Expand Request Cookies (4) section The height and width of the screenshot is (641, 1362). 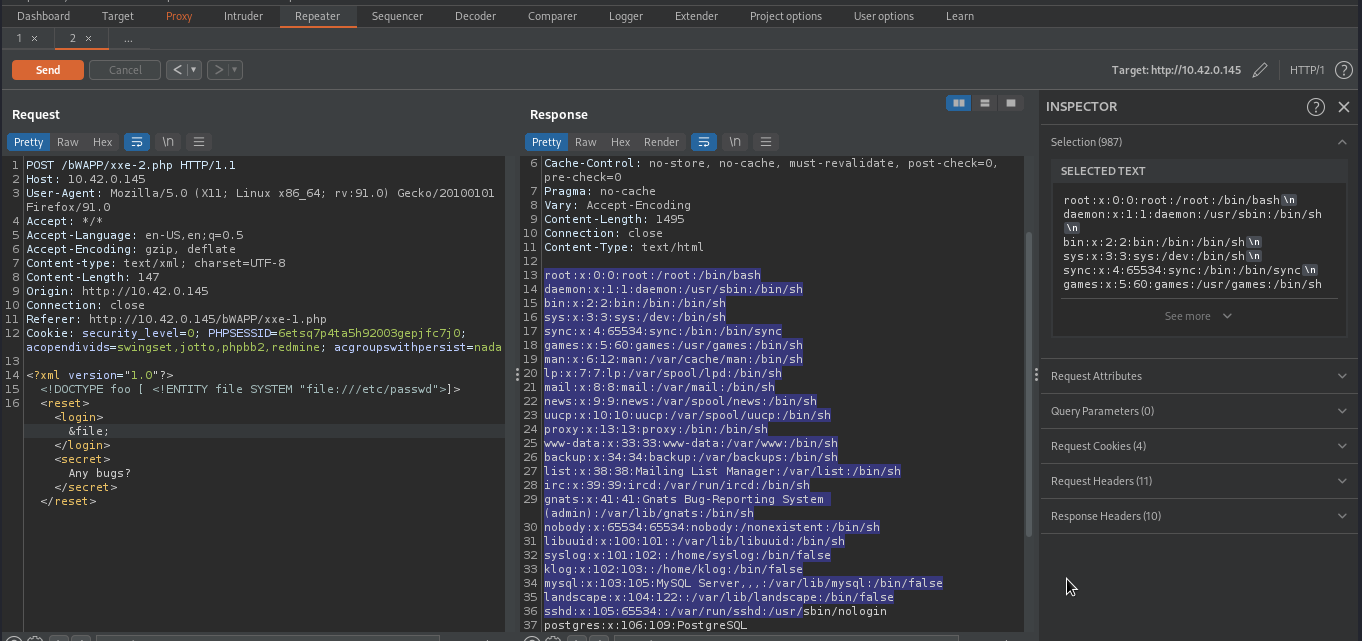click(x=1199, y=446)
